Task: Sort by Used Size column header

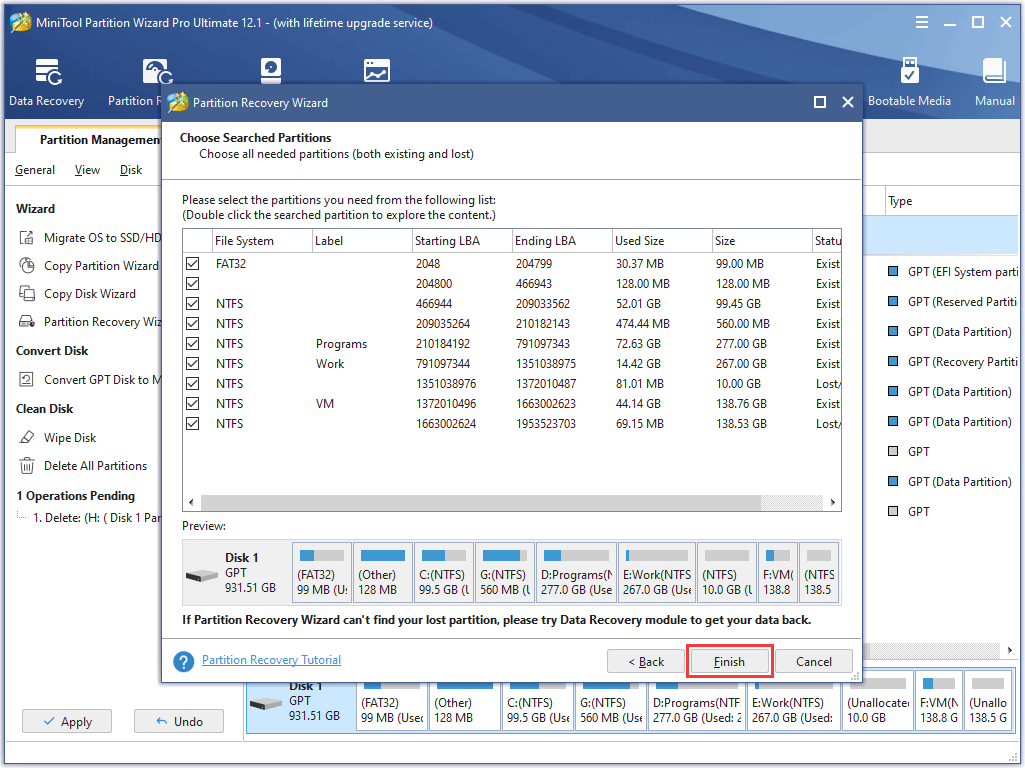Action: [x=662, y=241]
